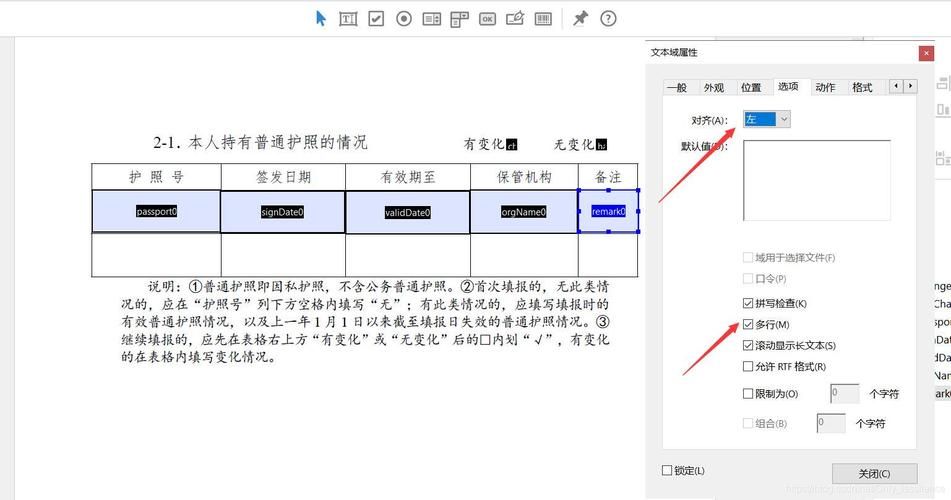
Task: Open the 外观 tab
Action: (714, 87)
